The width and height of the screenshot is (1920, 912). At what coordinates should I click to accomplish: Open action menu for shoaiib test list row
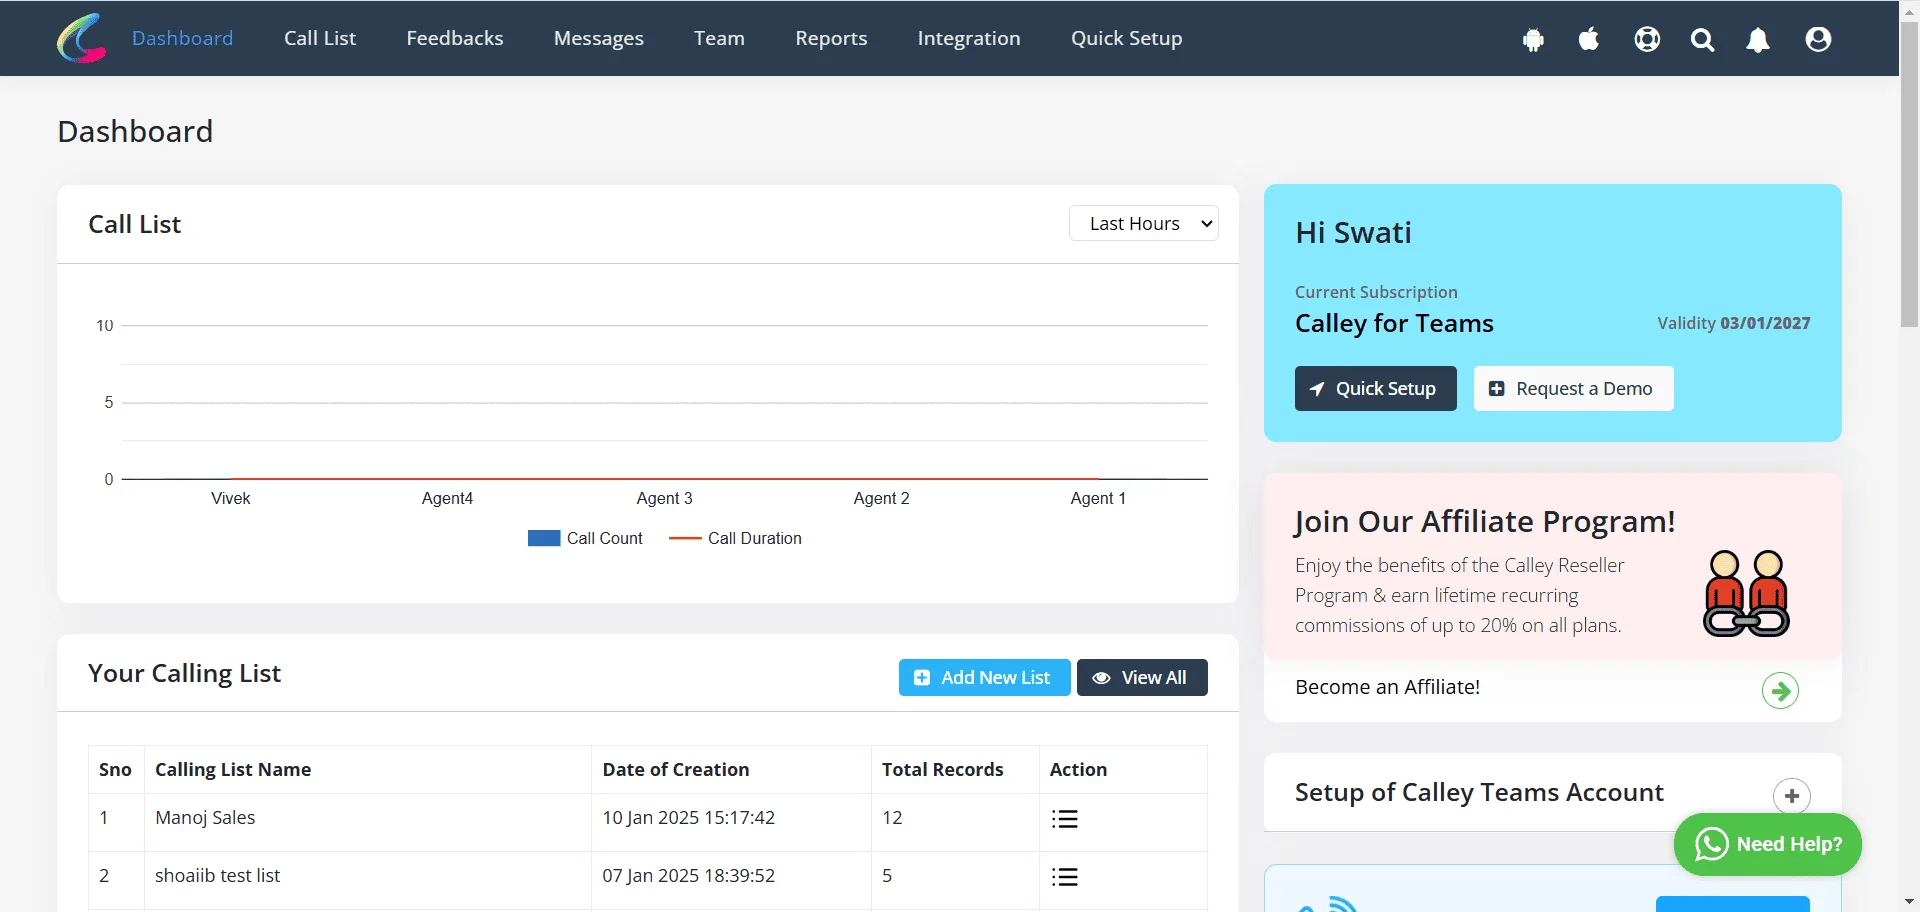1065,877
